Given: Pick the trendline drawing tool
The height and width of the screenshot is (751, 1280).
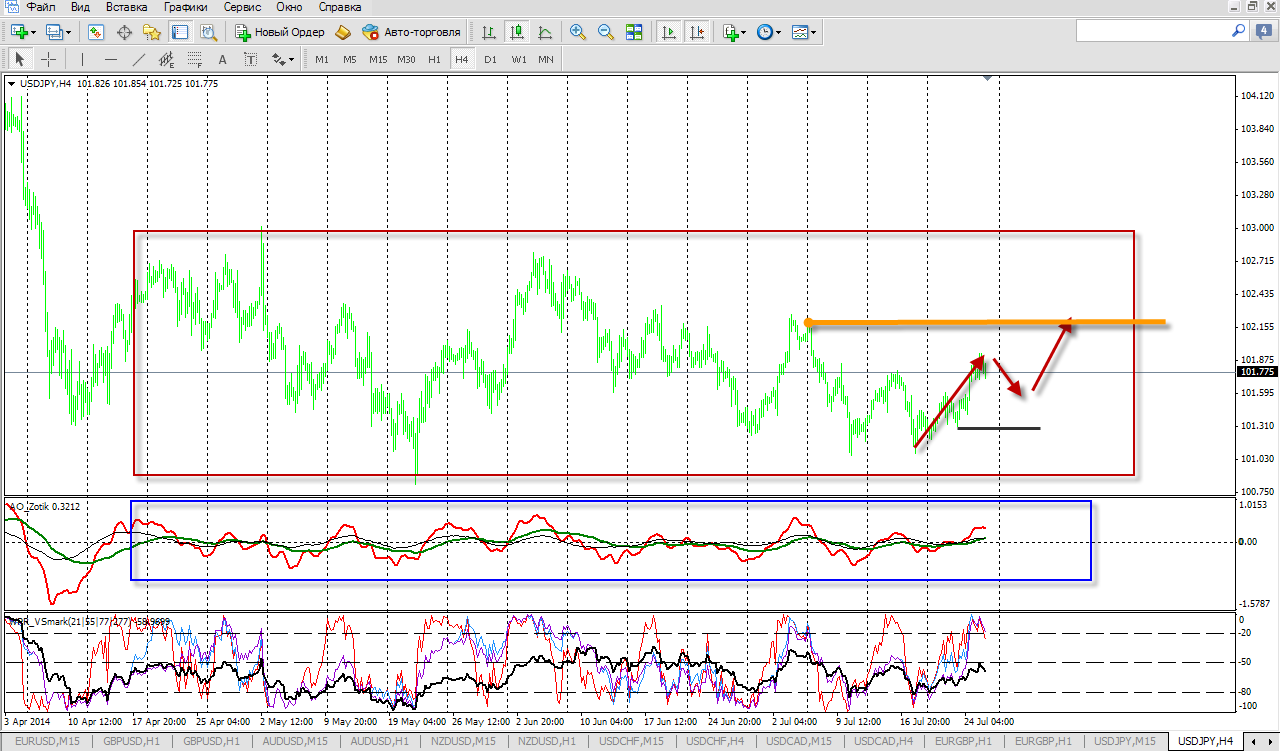Looking at the screenshot, I should pos(139,59).
